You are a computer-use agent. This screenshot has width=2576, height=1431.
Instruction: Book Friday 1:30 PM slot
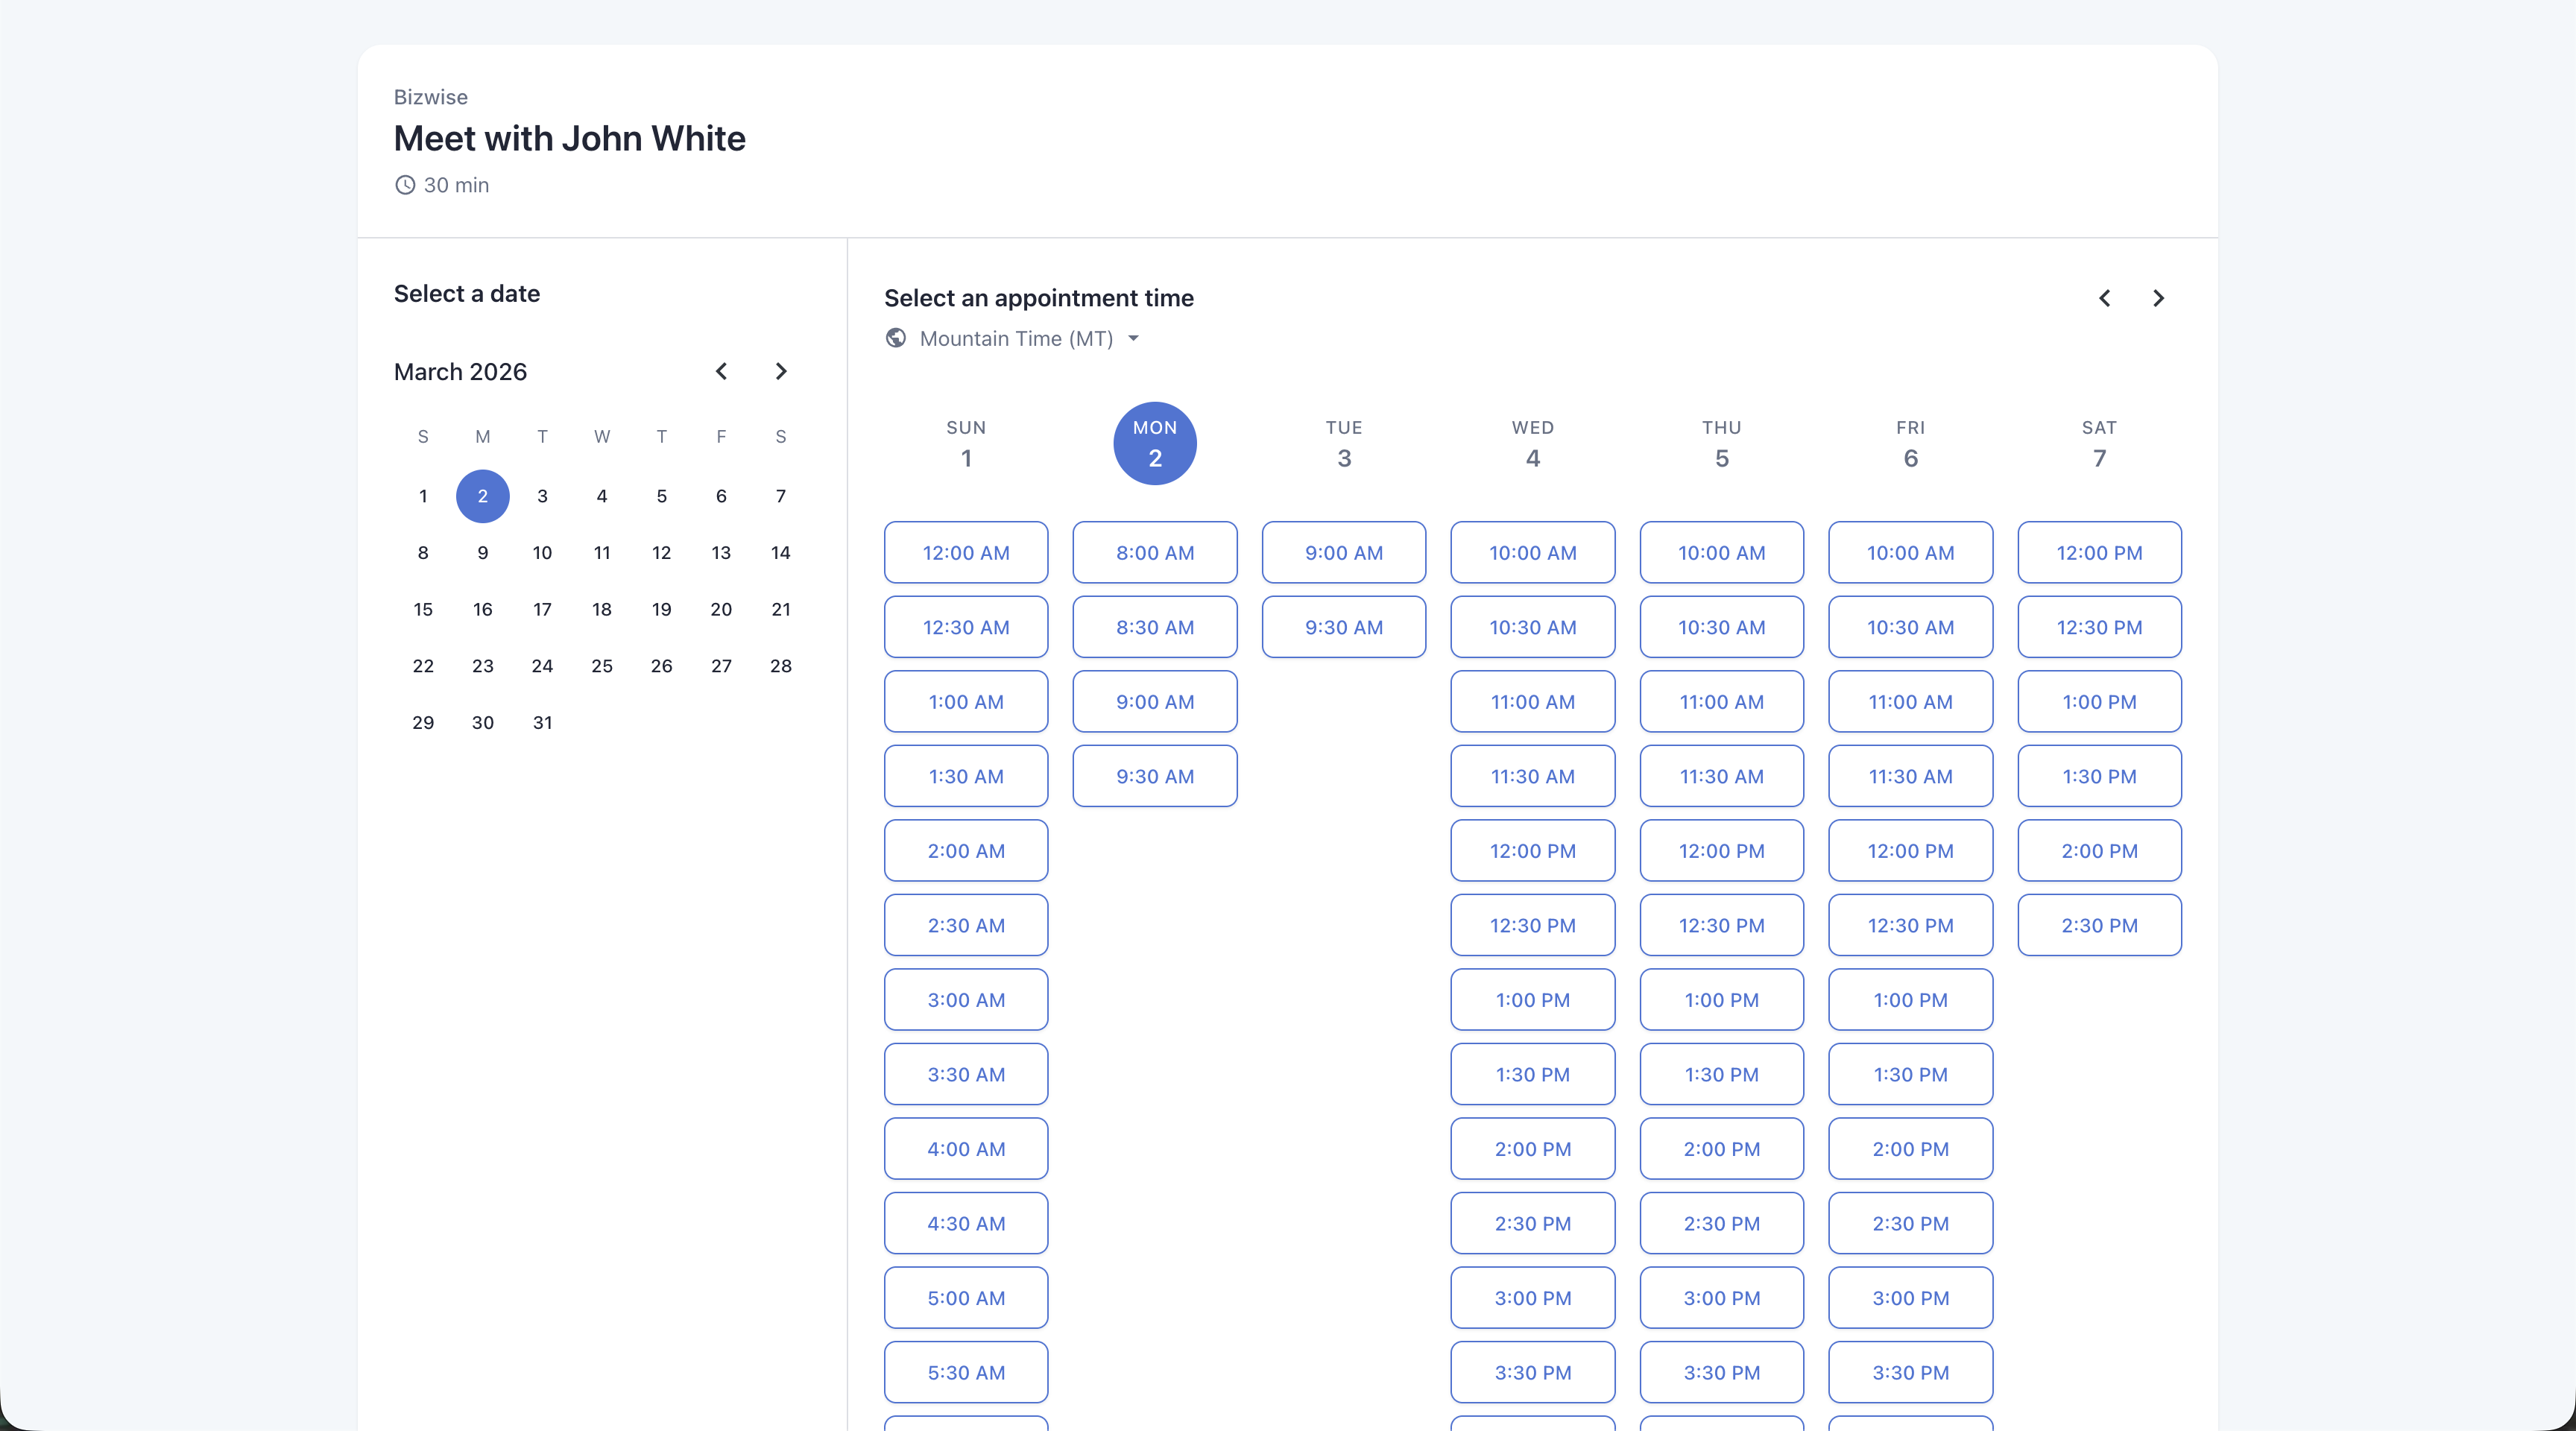tap(1911, 1075)
